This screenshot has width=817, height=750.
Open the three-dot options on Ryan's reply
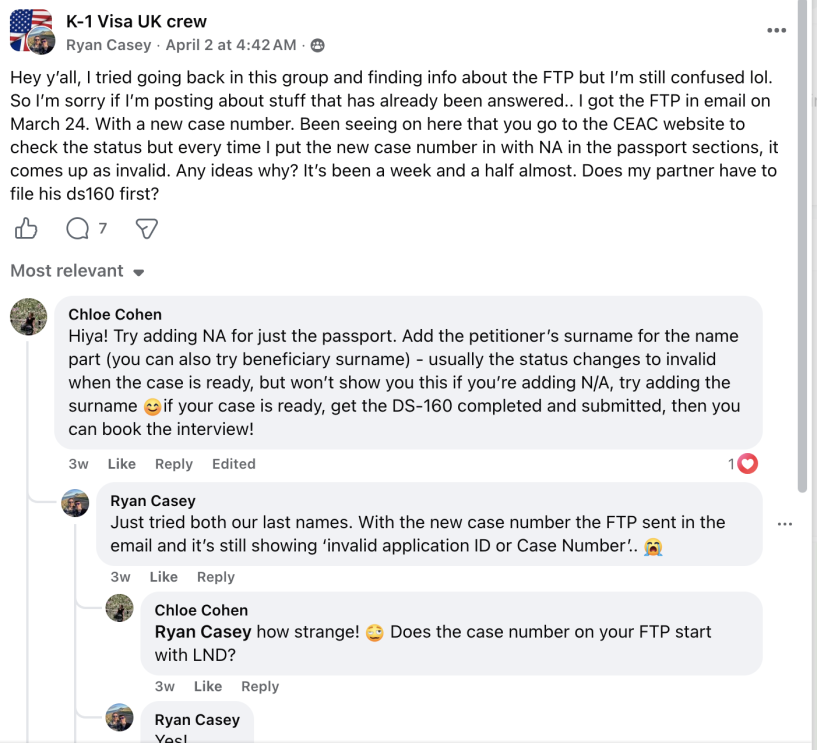[785, 523]
